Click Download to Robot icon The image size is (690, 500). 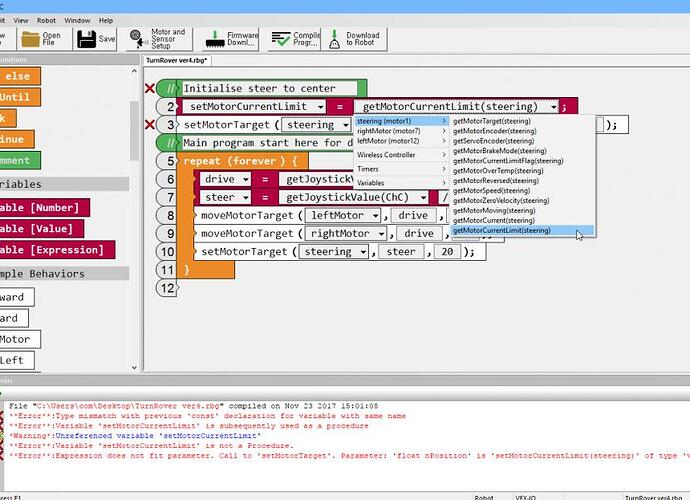[334, 39]
